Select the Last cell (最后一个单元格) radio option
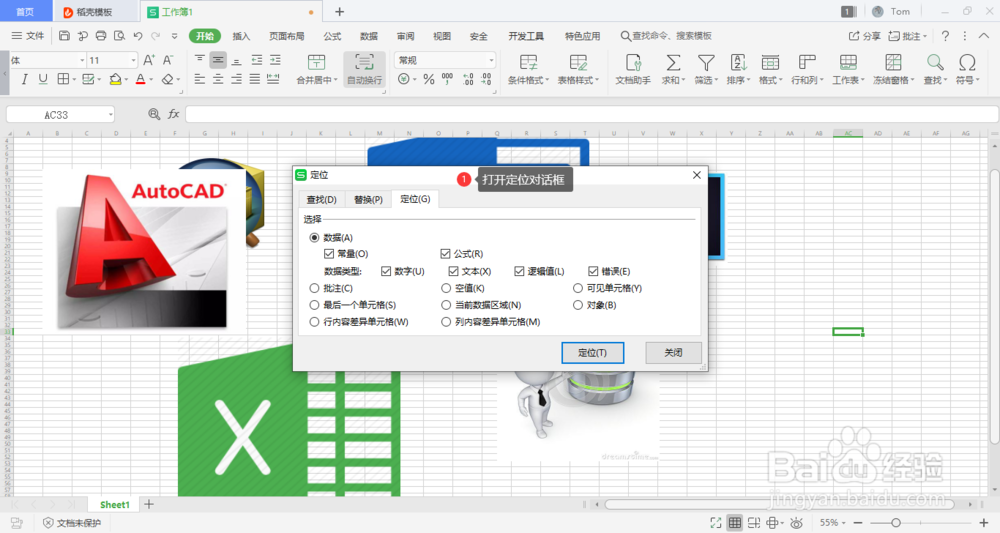Viewport: 1000px width, 533px height. tap(314, 305)
